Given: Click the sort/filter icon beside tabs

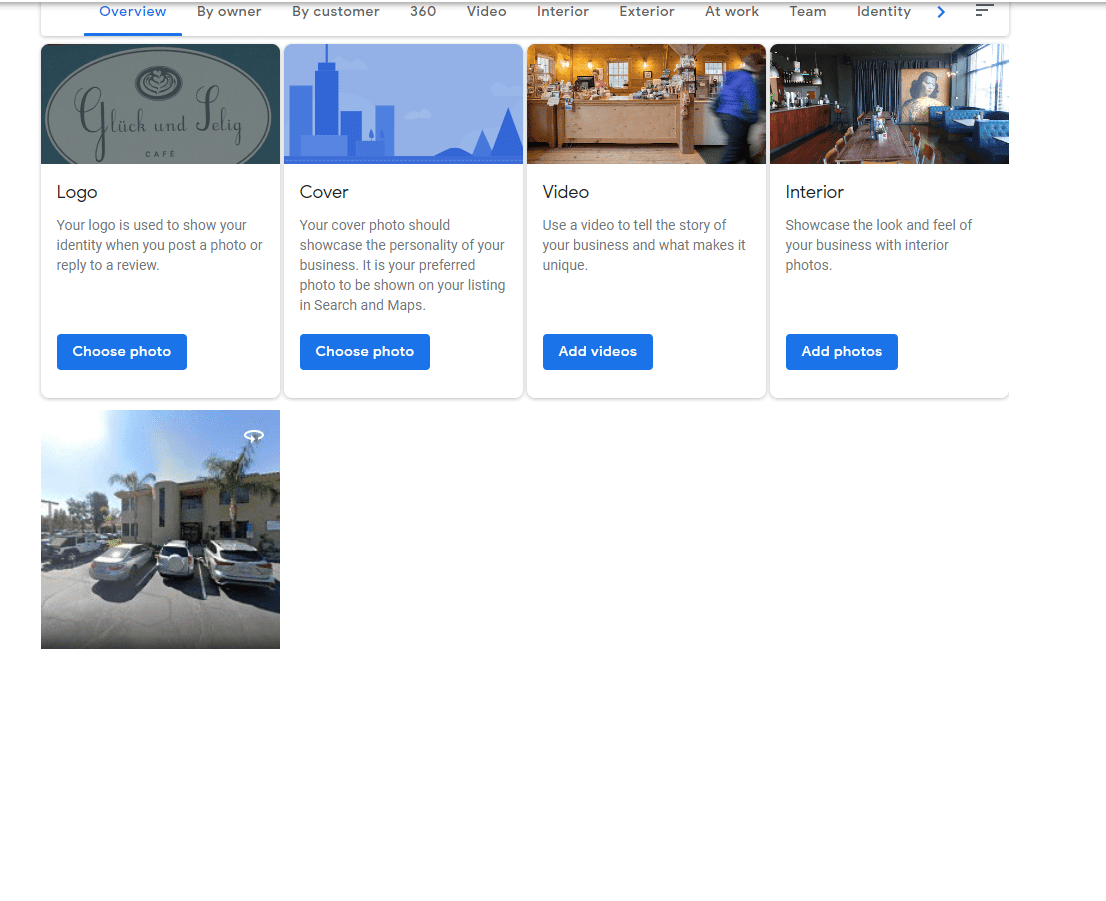Looking at the screenshot, I should [984, 11].
